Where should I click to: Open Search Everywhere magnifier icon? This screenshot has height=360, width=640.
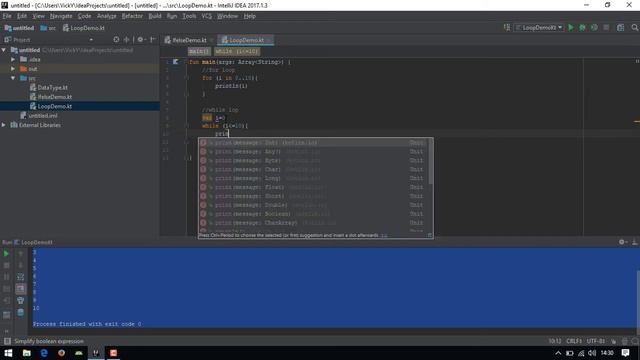click(634, 27)
